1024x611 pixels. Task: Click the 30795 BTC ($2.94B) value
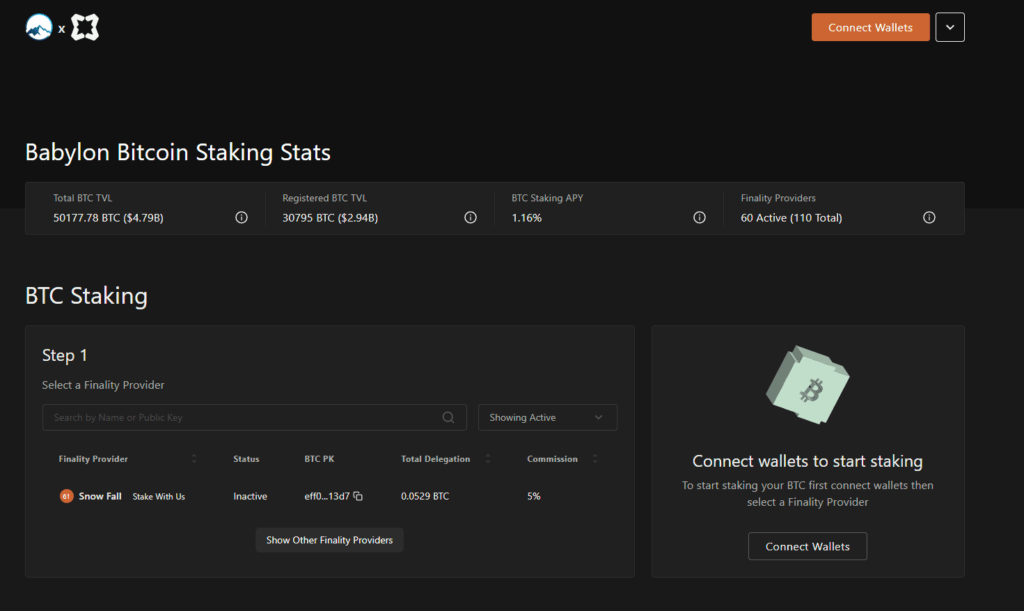(x=330, y=218)
